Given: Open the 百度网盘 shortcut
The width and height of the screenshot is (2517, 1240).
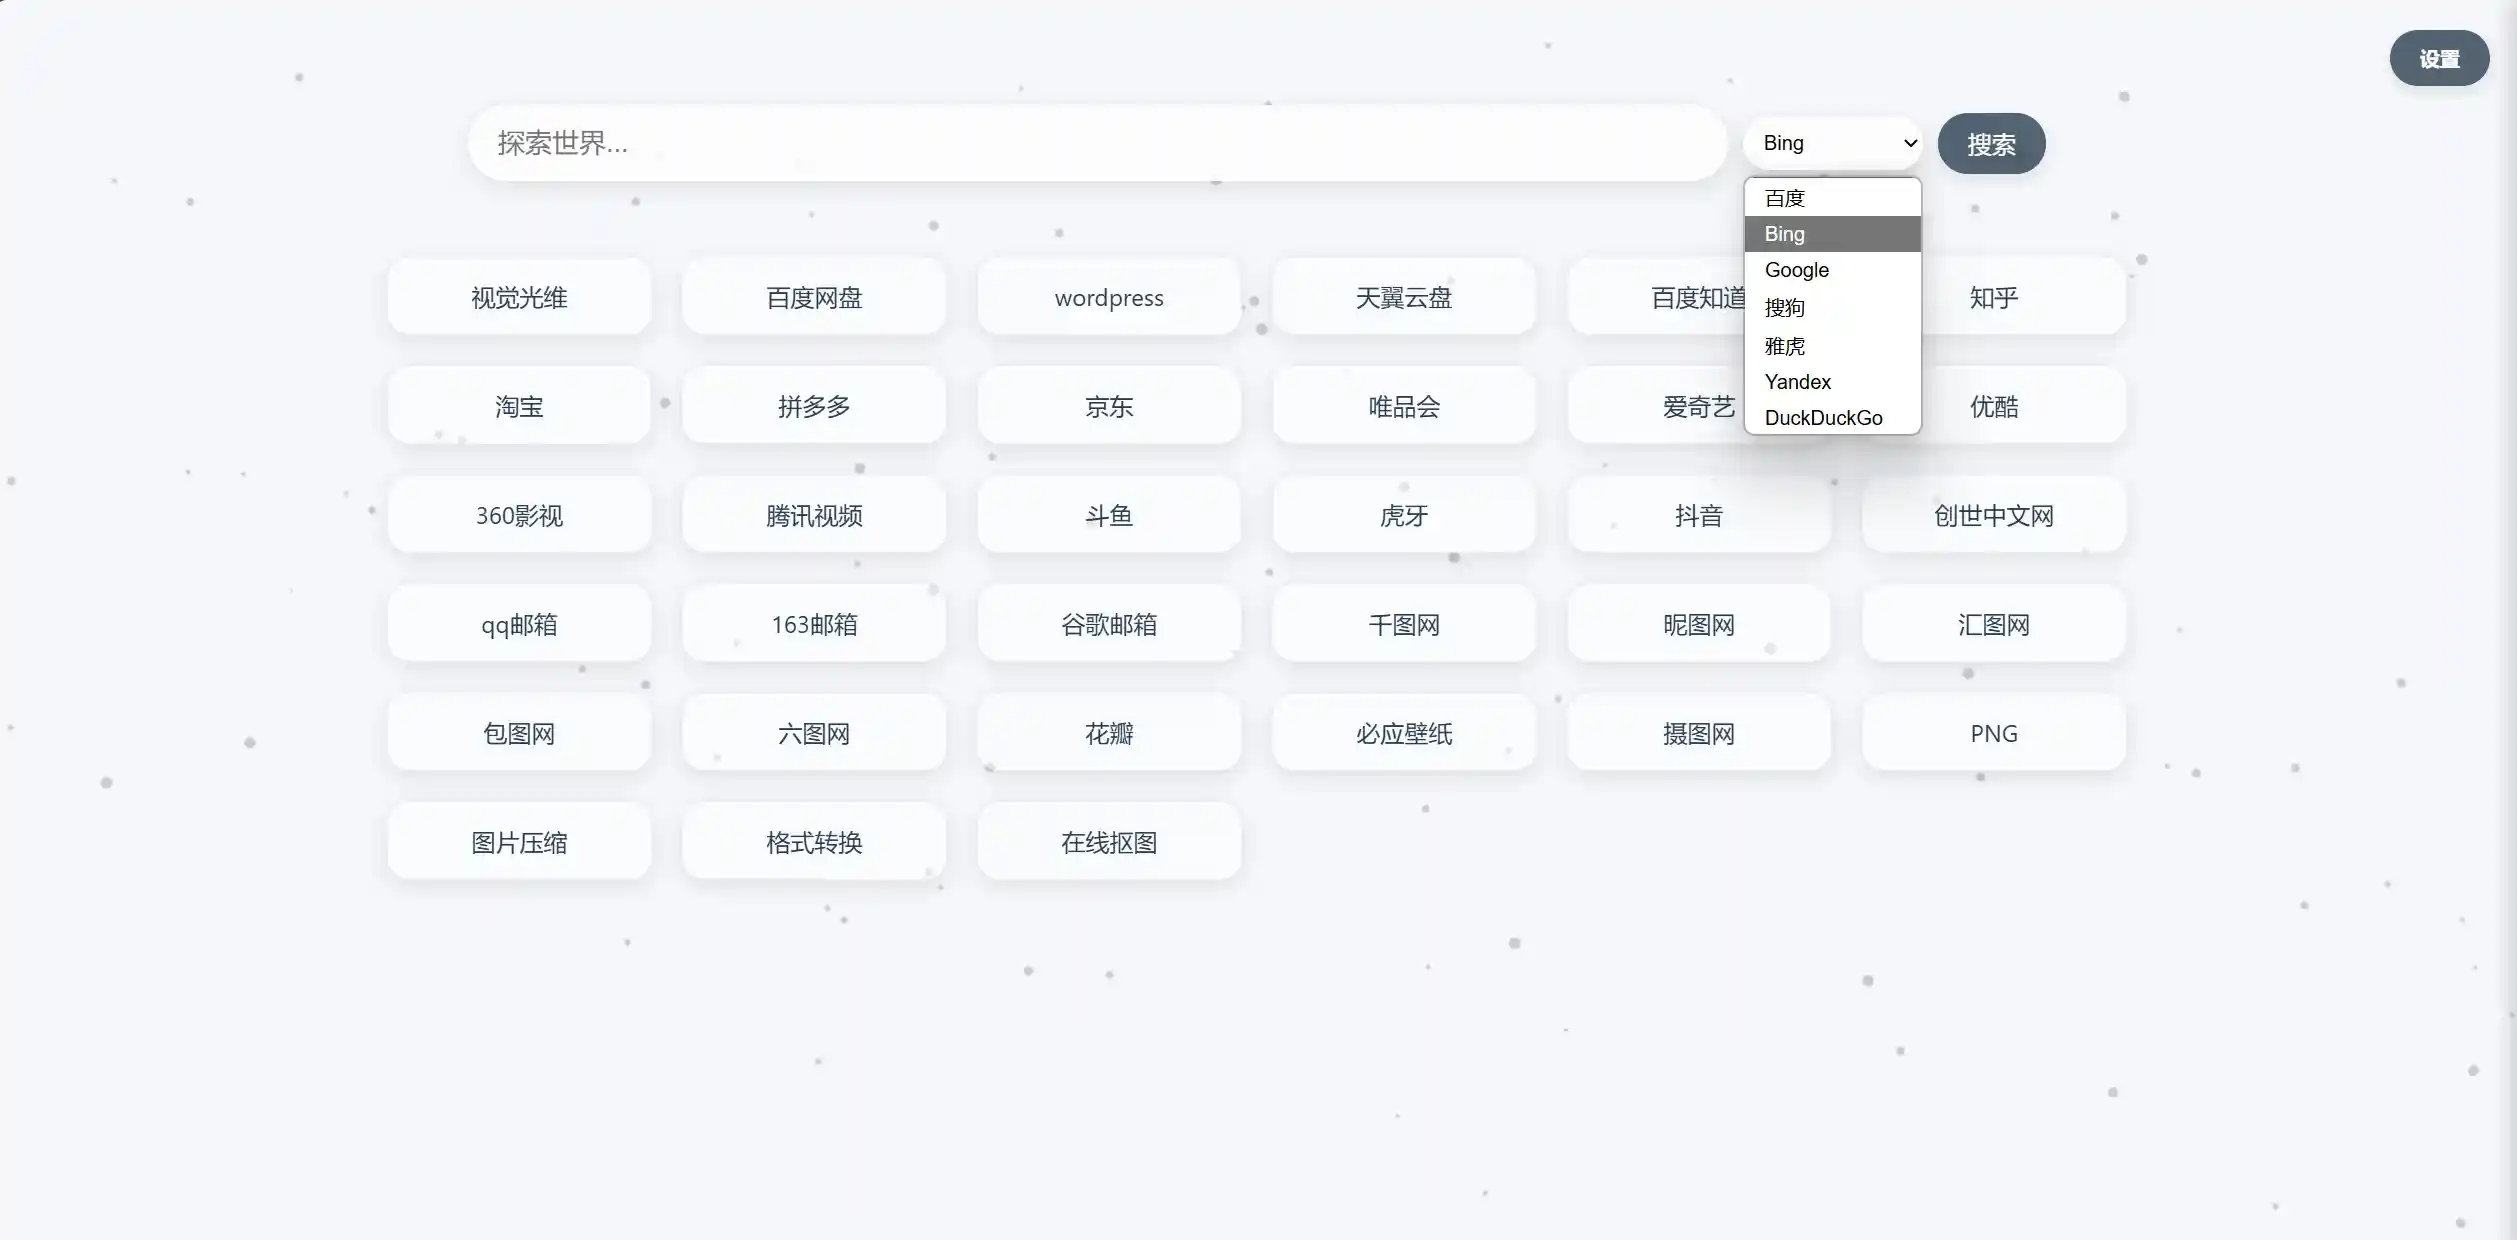Looking at the screenshot, I should click(x=814, y=297).
